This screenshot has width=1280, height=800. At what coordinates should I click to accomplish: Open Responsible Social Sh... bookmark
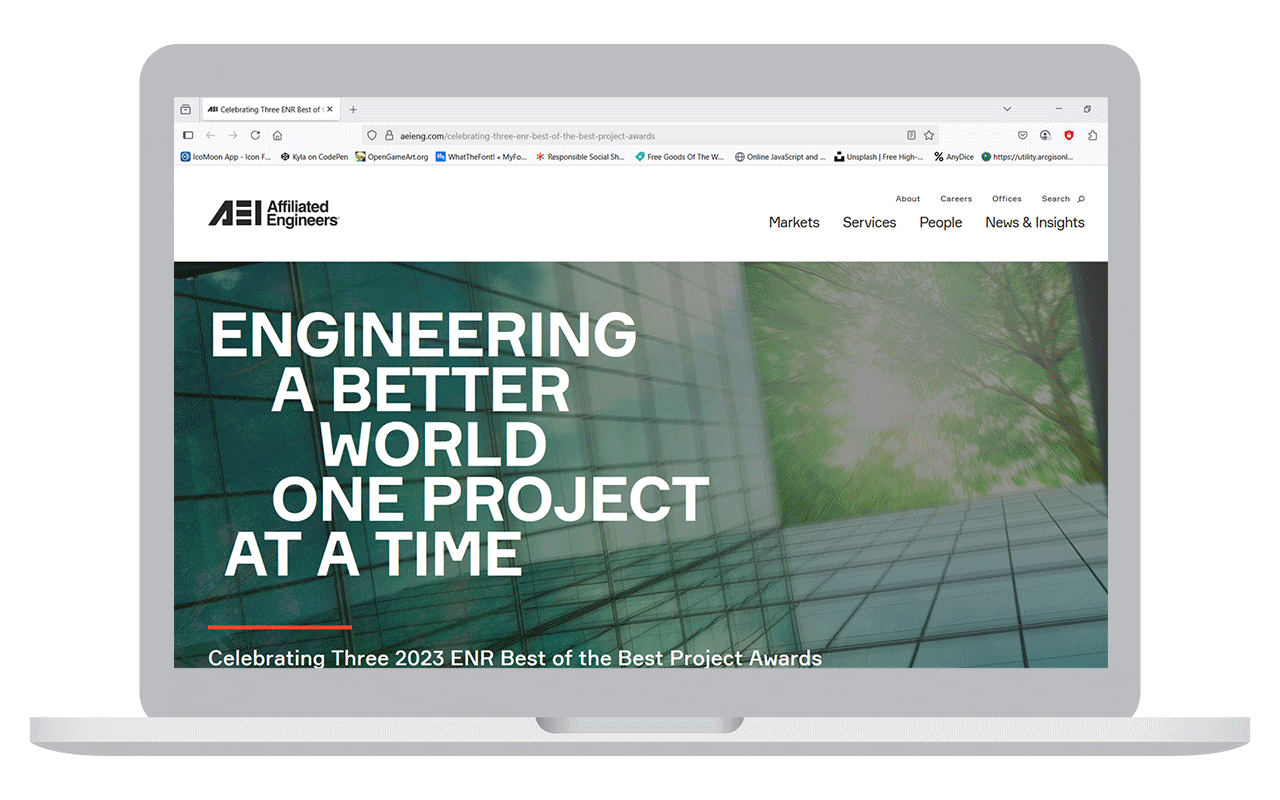pos(580,157)
